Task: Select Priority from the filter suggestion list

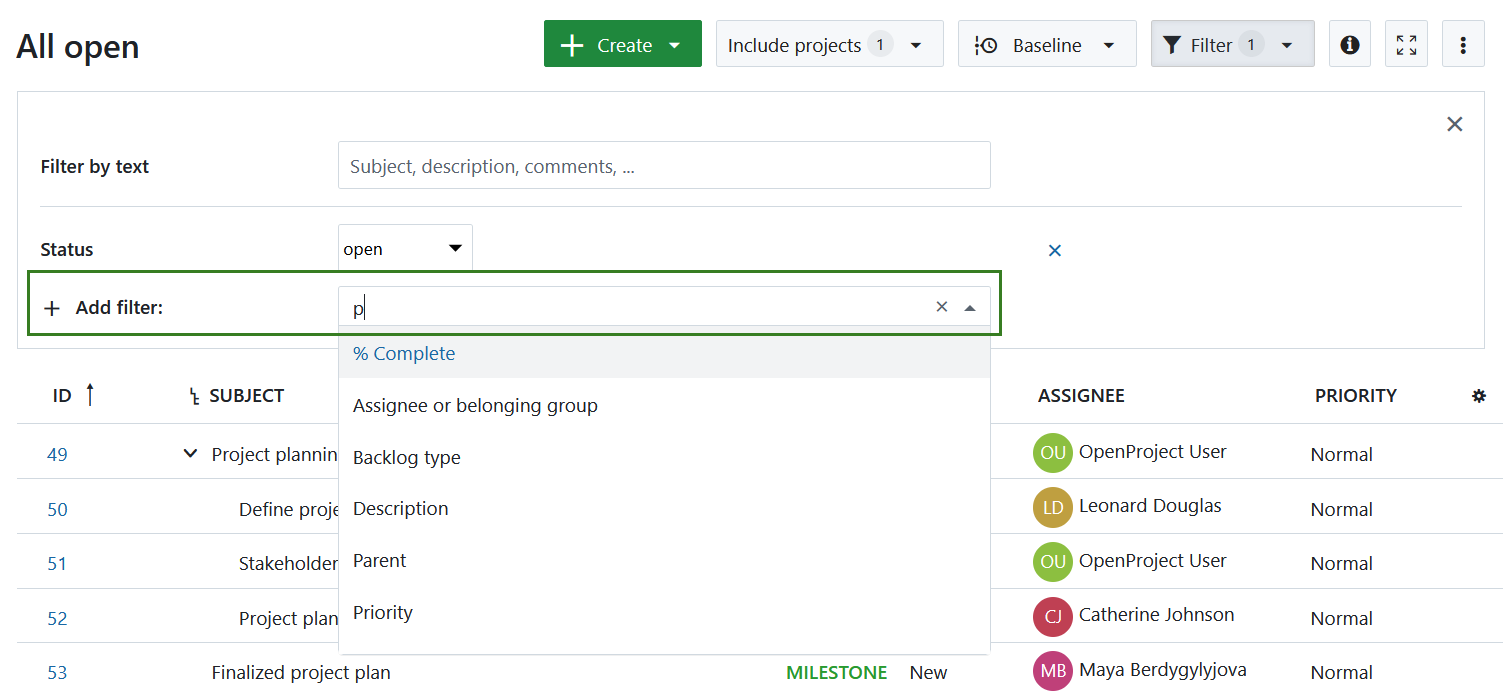Action: click(382, 612)
